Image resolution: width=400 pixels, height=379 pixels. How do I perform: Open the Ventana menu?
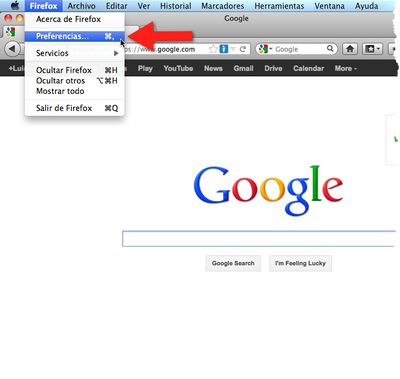tap(329, 6)
